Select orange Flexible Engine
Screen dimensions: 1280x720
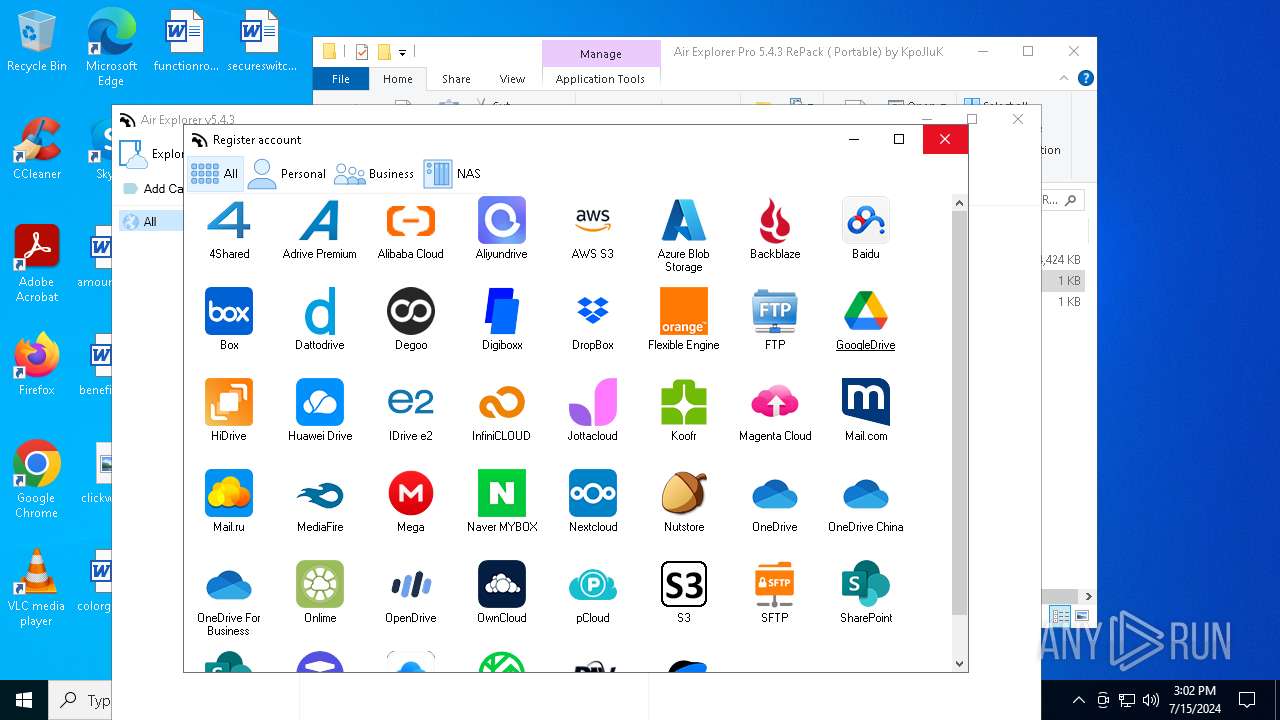coord(684,320)
